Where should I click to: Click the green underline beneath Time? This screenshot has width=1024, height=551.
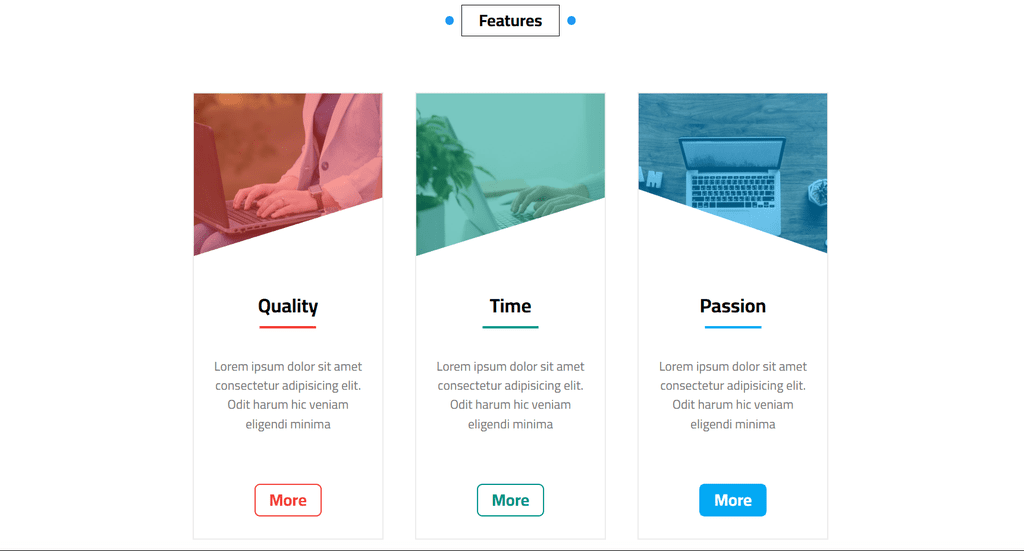click(510, 327)
